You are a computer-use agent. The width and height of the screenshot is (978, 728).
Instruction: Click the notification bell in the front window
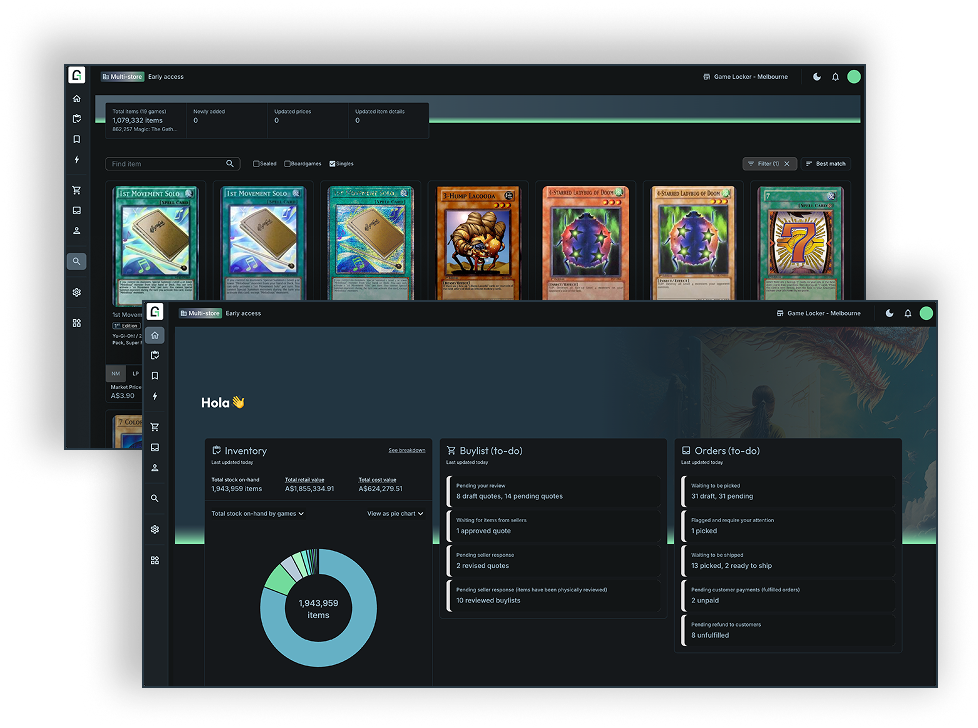[908, 313]
